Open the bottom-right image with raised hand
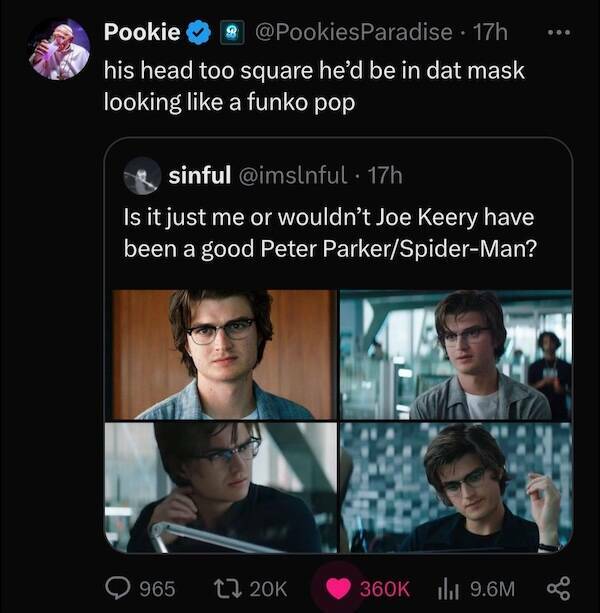600x613 pixels. click(x=456, y=487)
